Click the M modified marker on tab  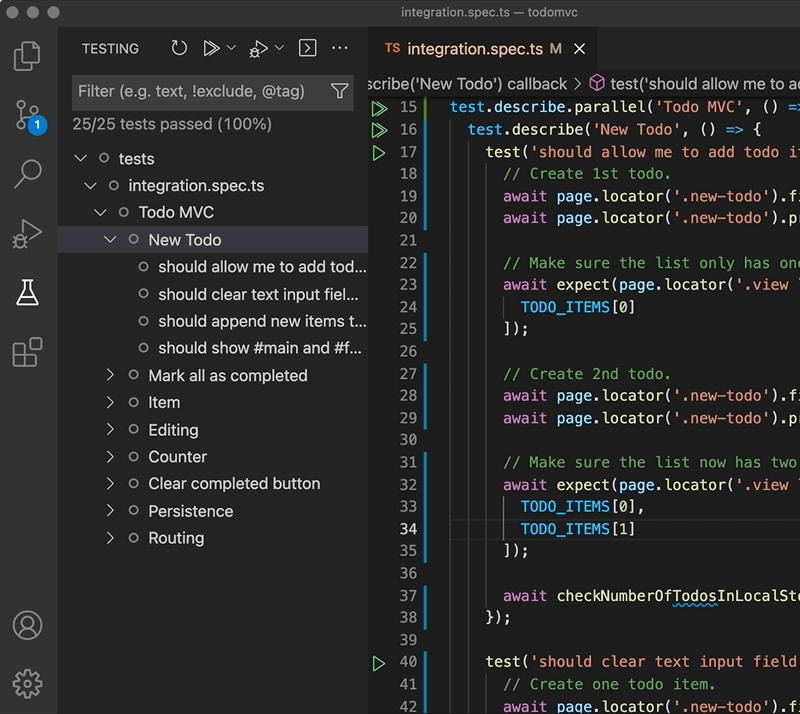[x=556, y=49]
